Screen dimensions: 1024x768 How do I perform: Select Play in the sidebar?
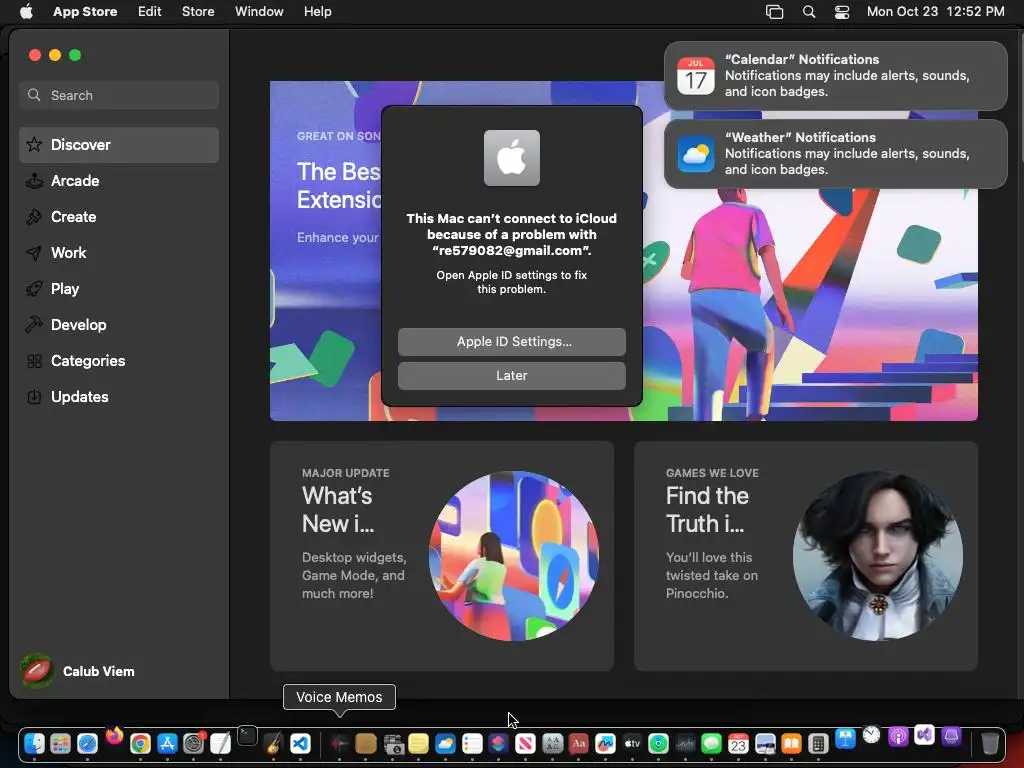[x=119, y=289]
